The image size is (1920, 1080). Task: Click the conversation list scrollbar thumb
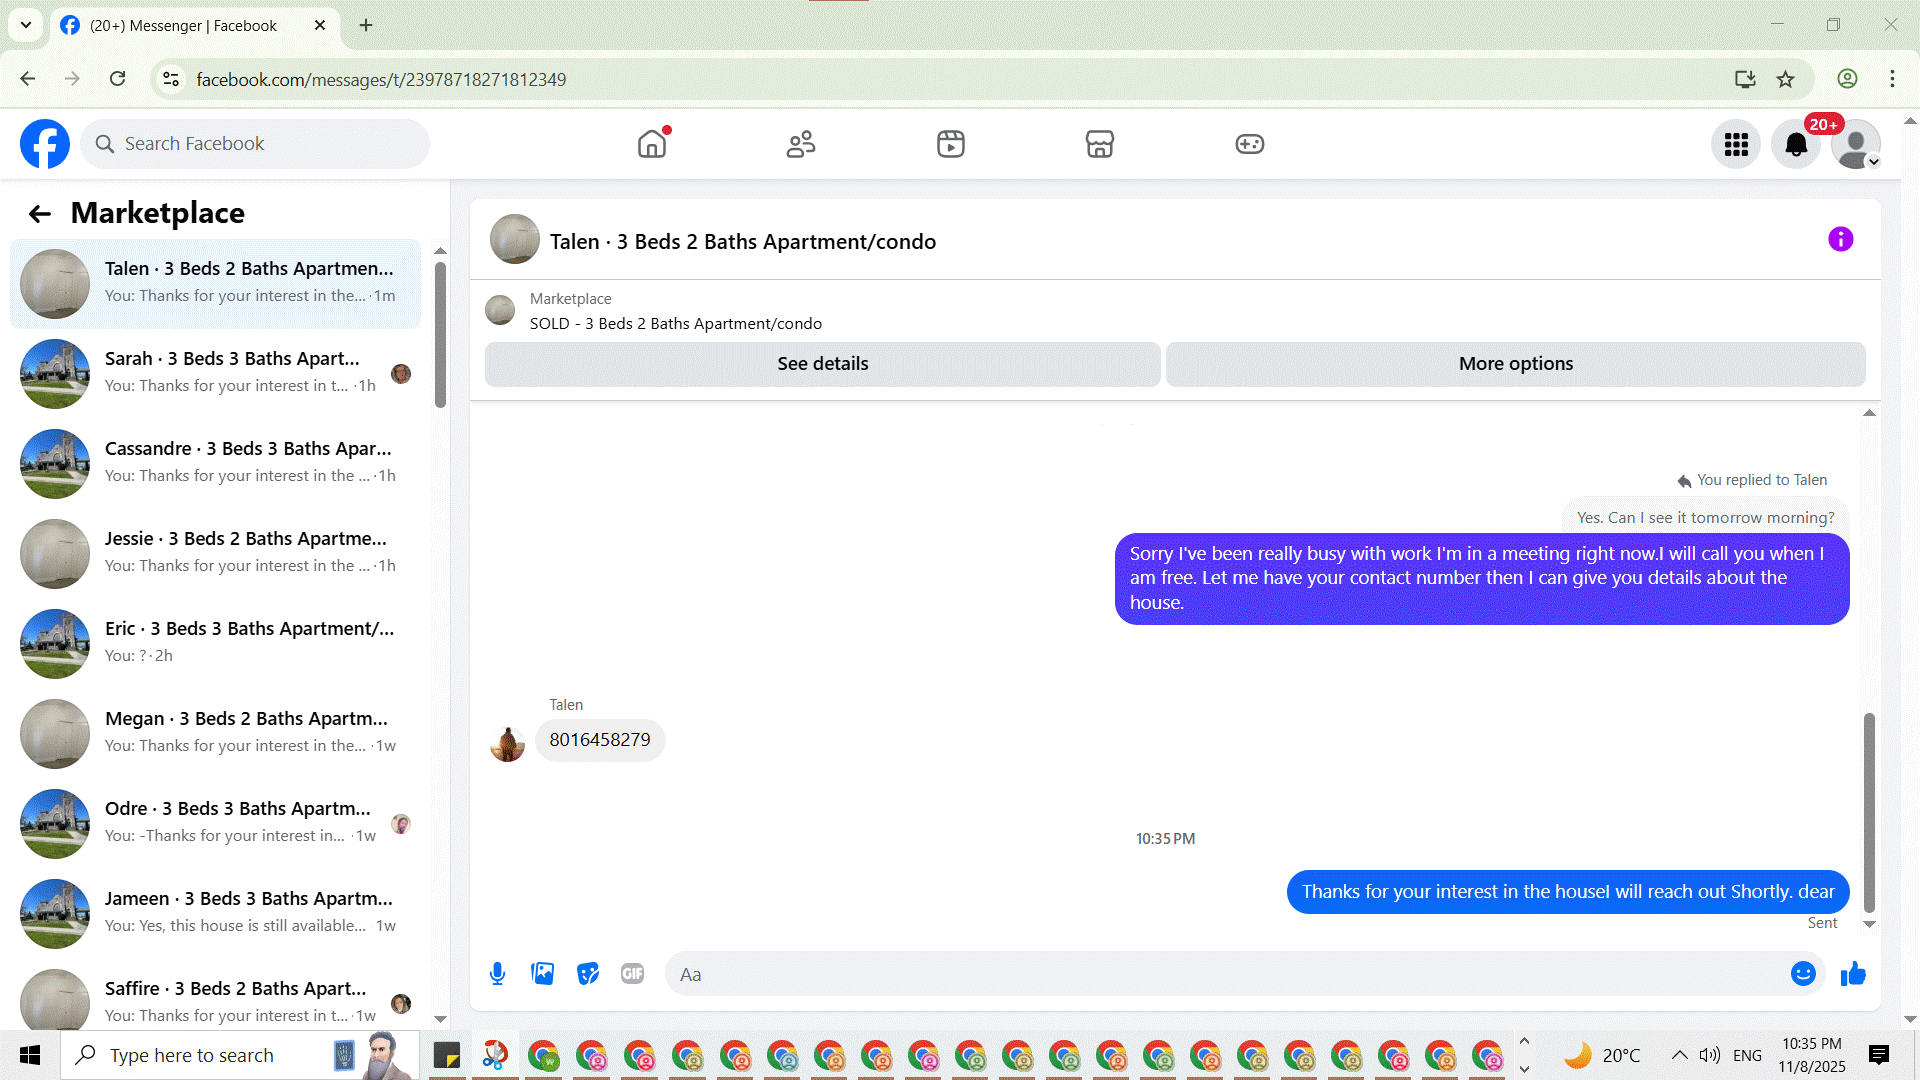click(440, 335)
